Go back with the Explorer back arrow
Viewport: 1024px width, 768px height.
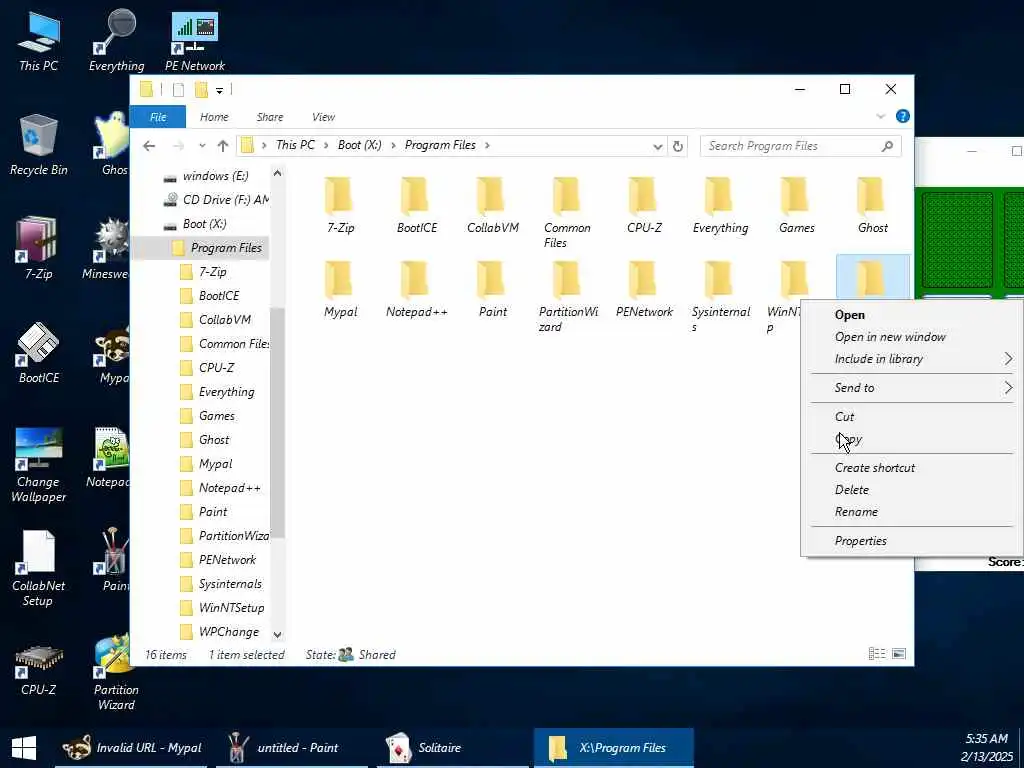coord(149,146)
